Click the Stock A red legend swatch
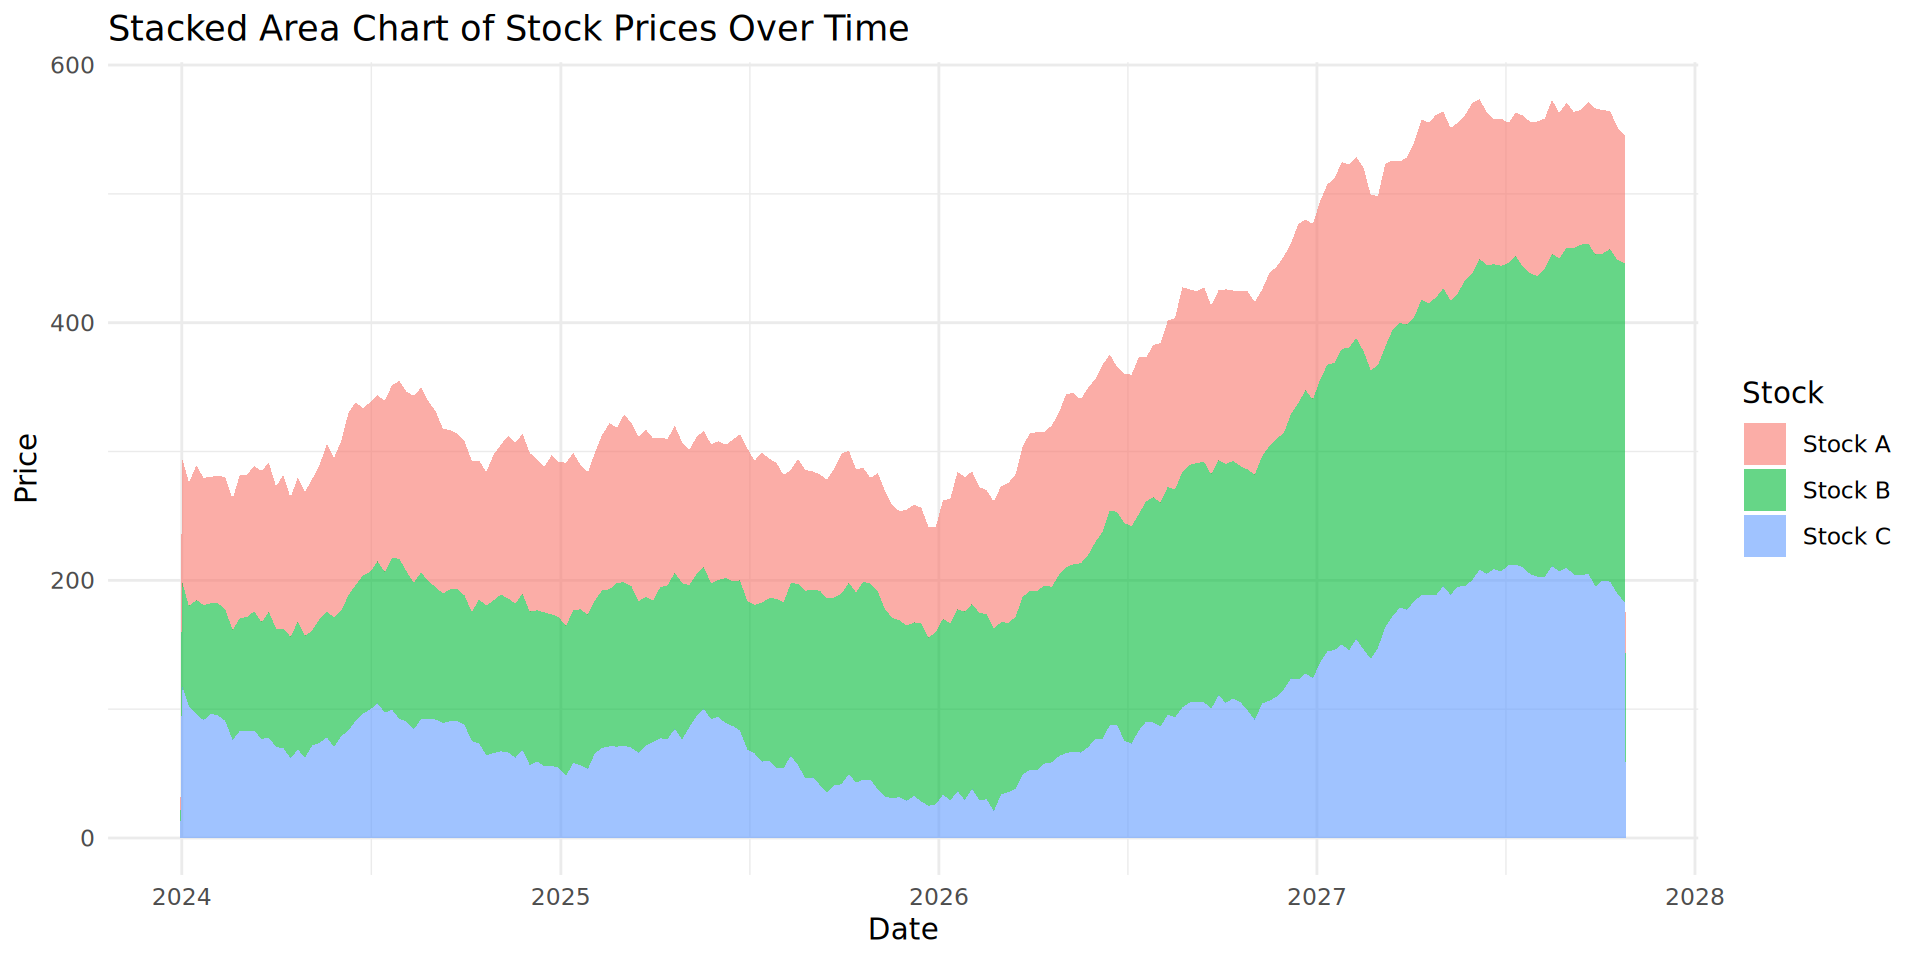The image size is (1920, 960). pos(1764,444)
